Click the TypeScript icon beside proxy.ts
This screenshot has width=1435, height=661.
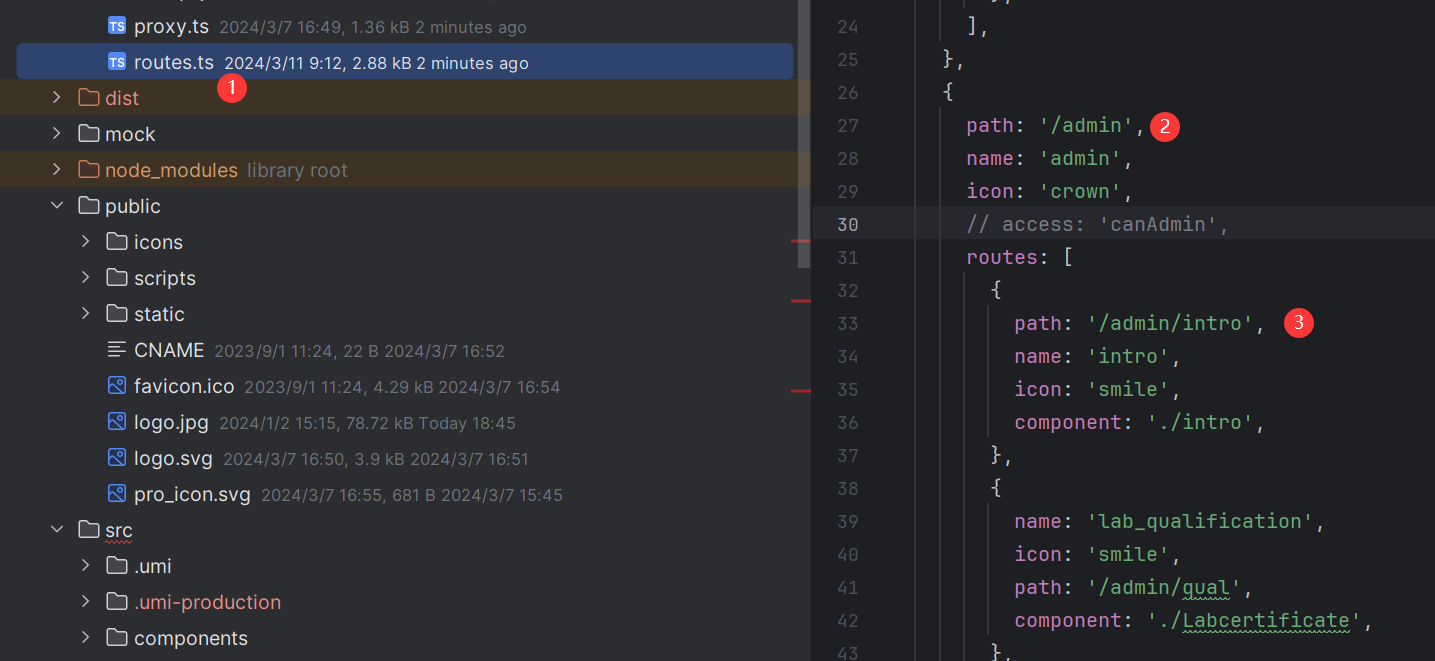pos(117,27)
